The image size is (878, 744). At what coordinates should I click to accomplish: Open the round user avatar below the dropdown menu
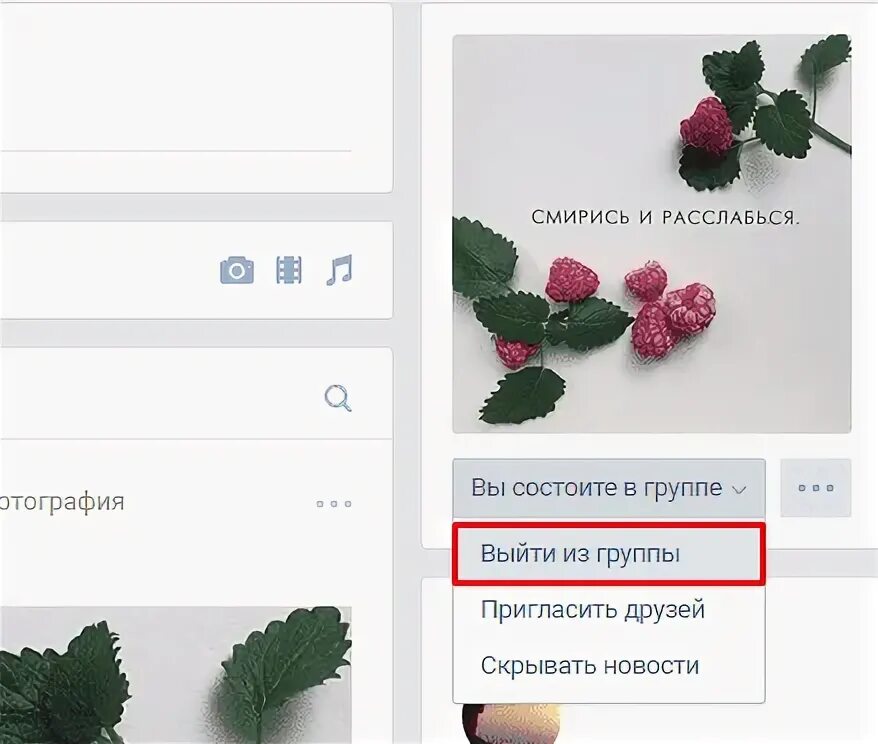511,723
